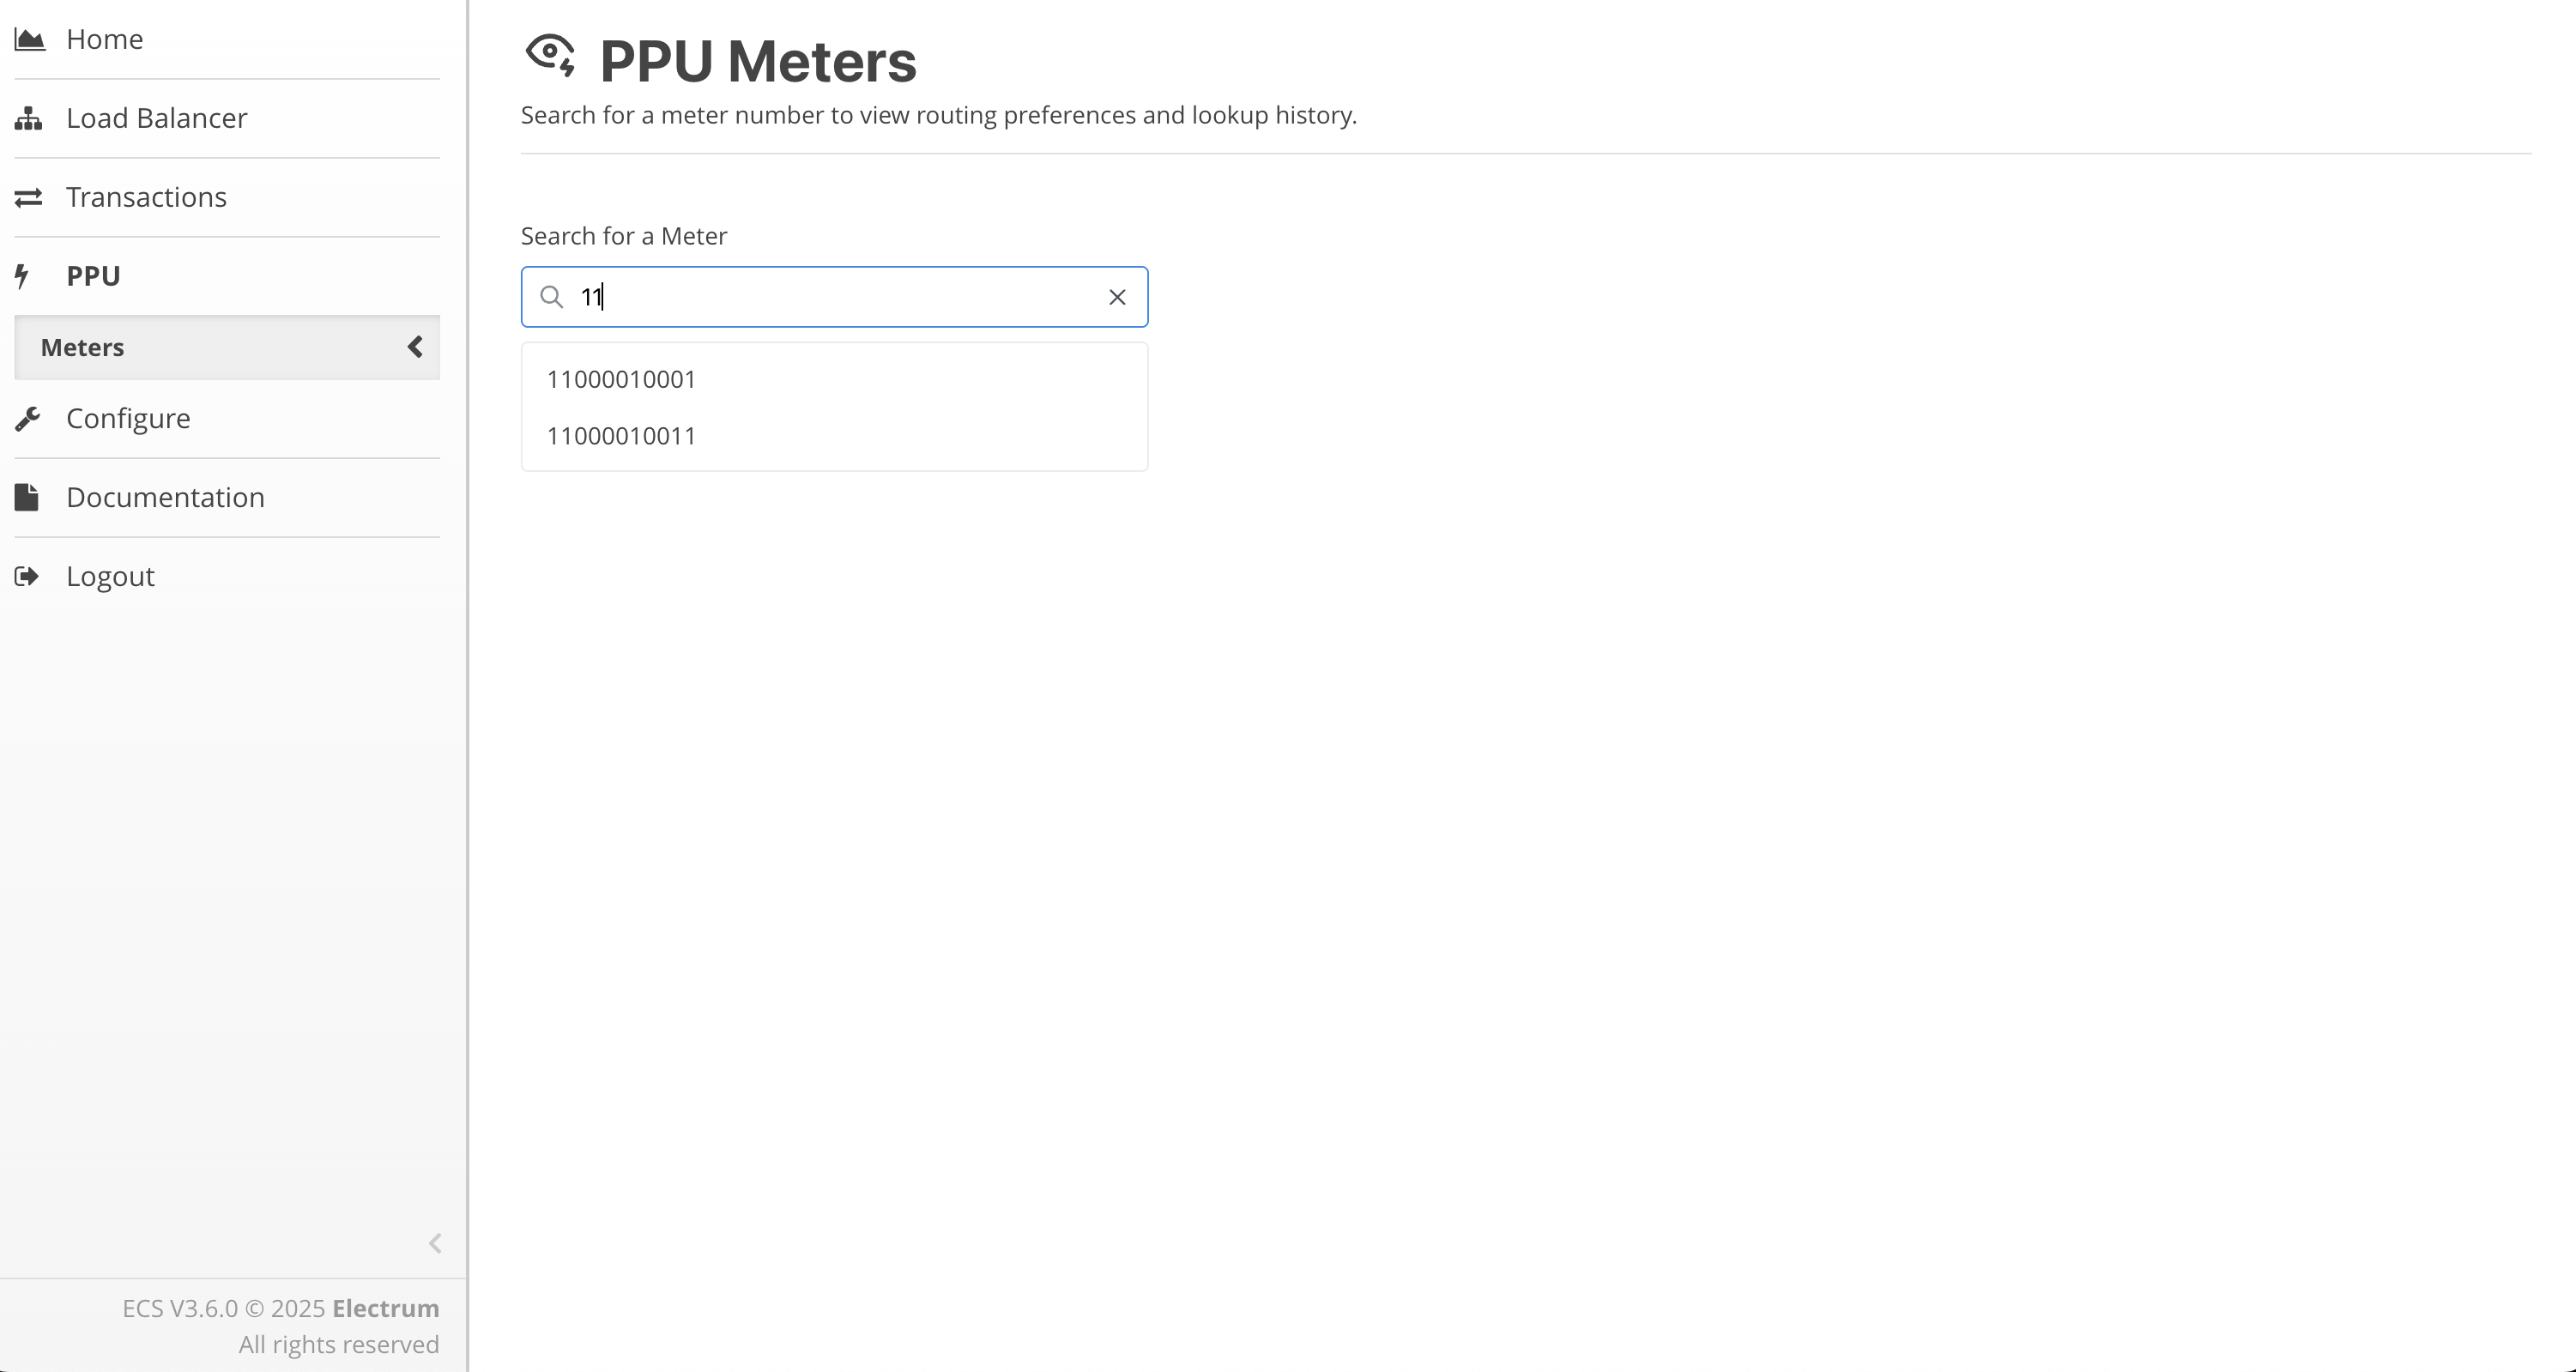Collapse the Meters submenu chevron

click(415, 347)
